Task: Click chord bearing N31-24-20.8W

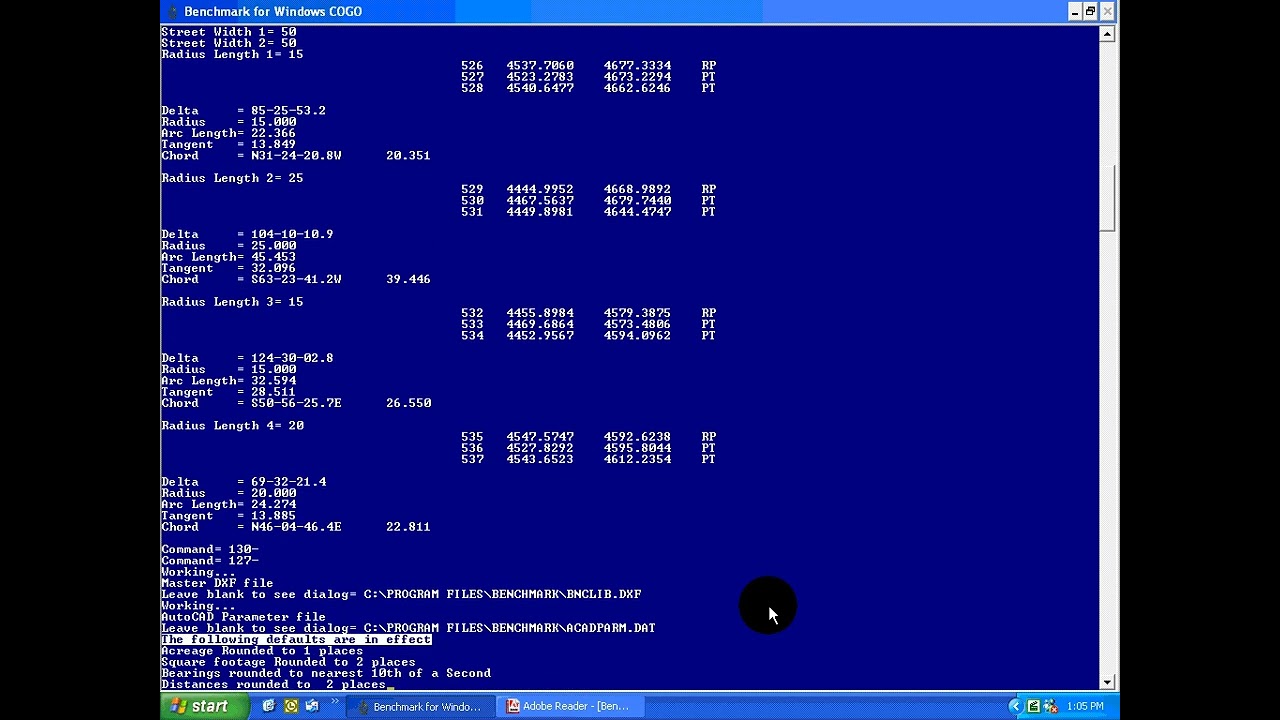Action: tap(296, 156)
